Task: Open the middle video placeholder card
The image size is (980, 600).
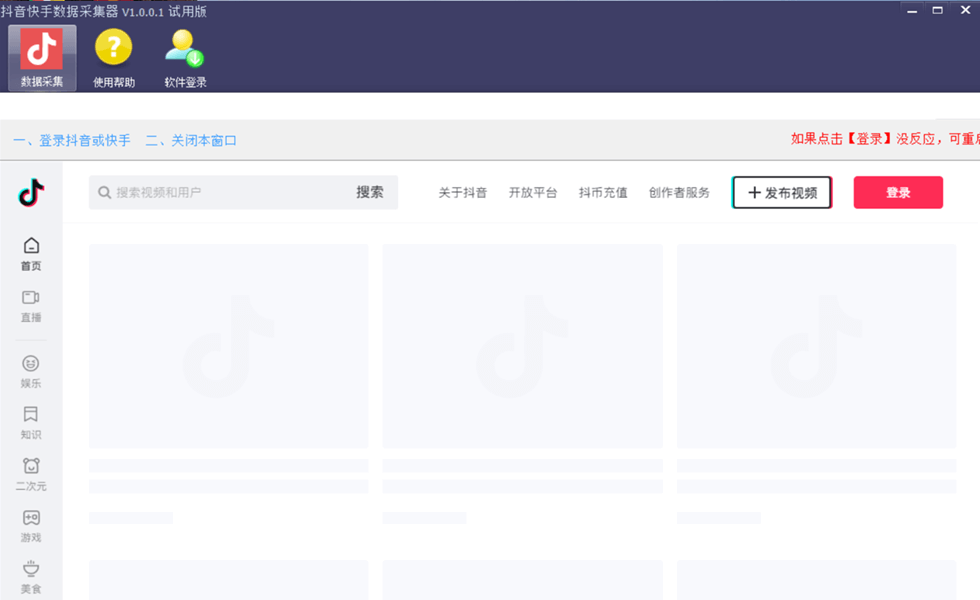Action: 522,346
